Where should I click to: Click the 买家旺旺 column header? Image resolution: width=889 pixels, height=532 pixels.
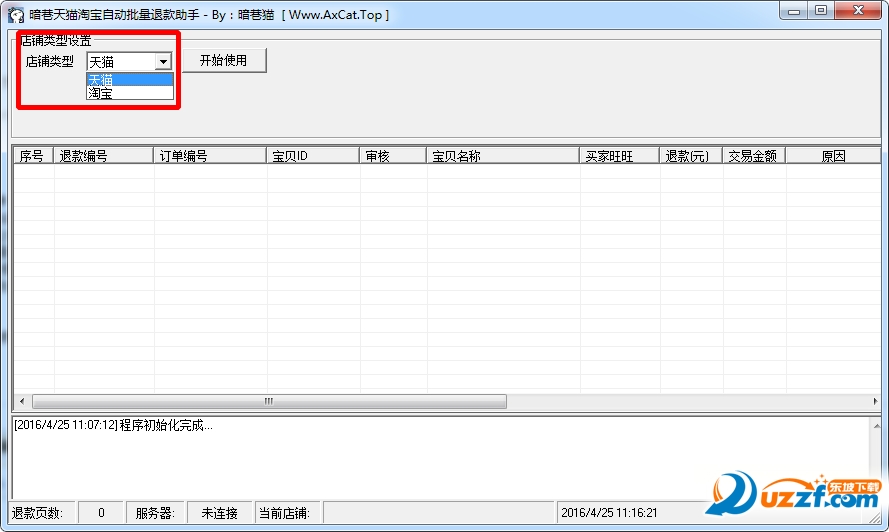619,156
